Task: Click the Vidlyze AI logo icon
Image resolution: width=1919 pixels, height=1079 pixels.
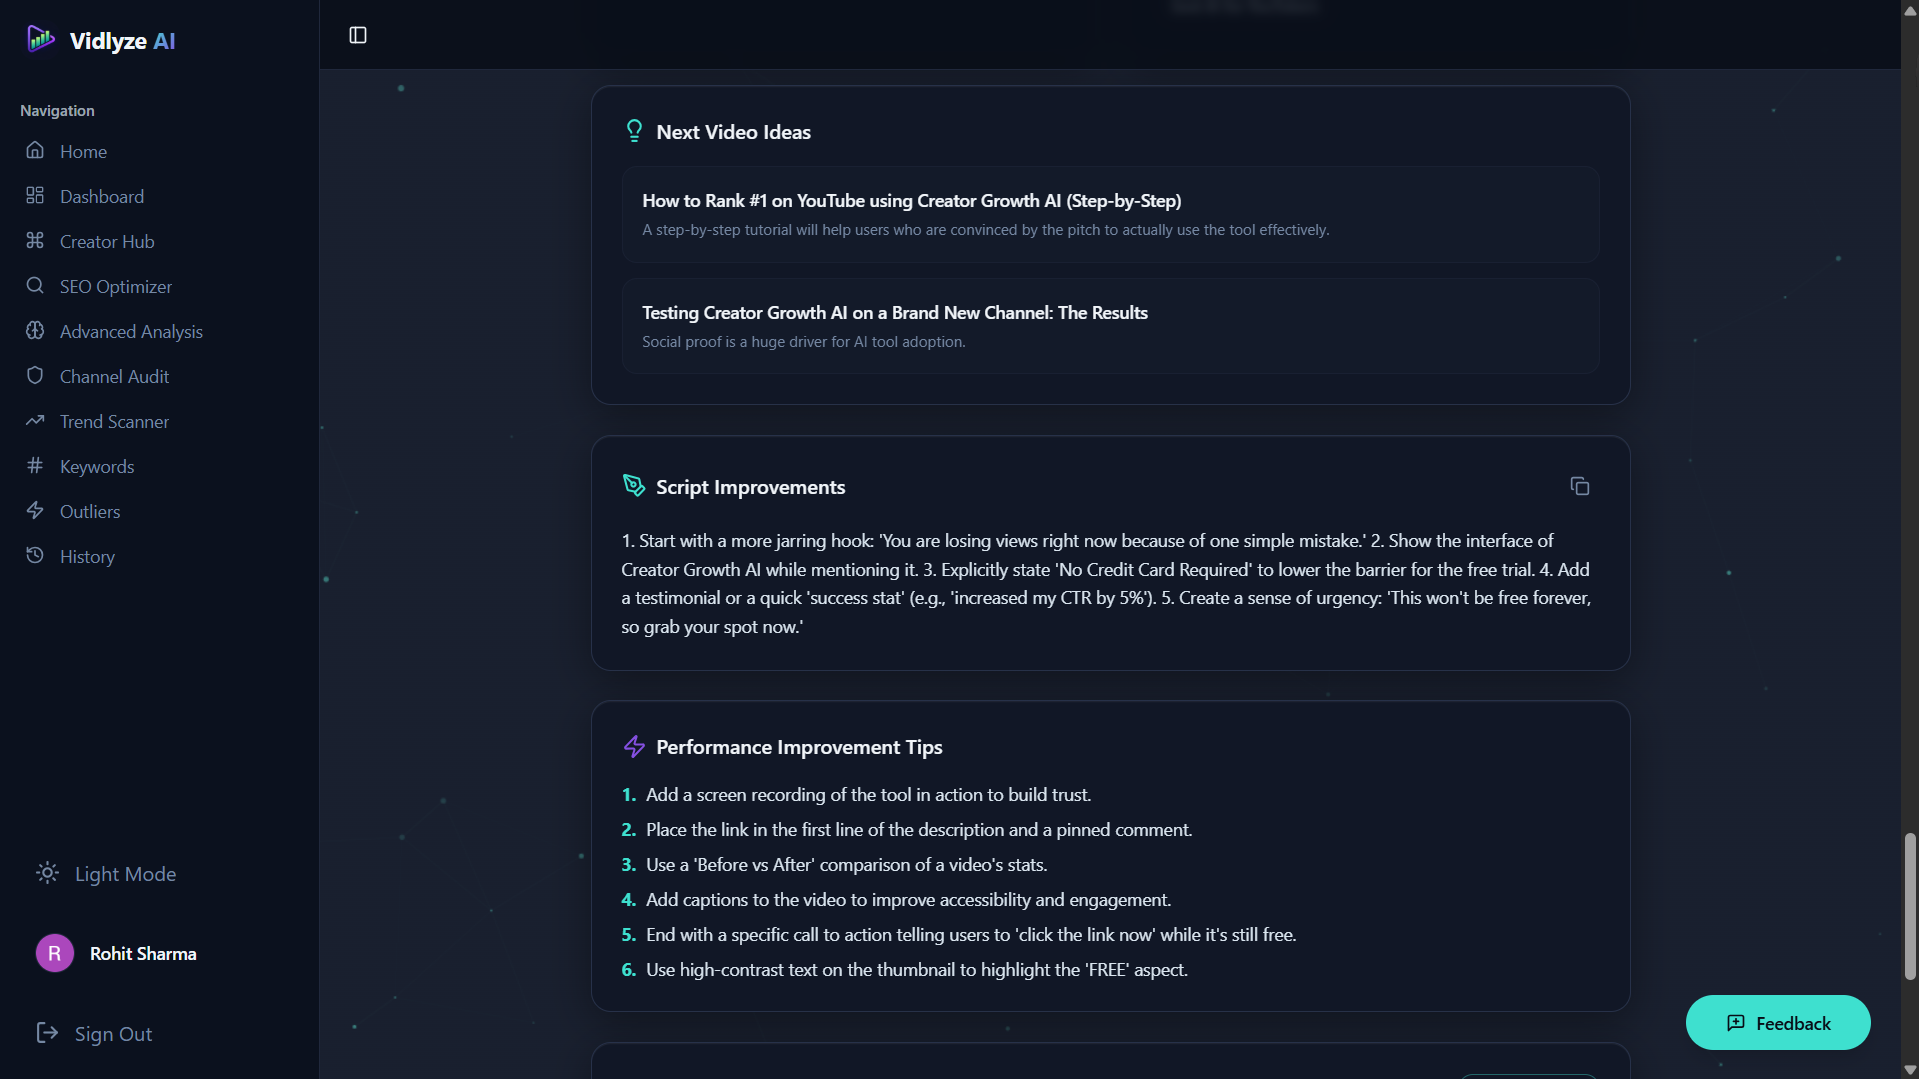Action: [x=41, y=39]
